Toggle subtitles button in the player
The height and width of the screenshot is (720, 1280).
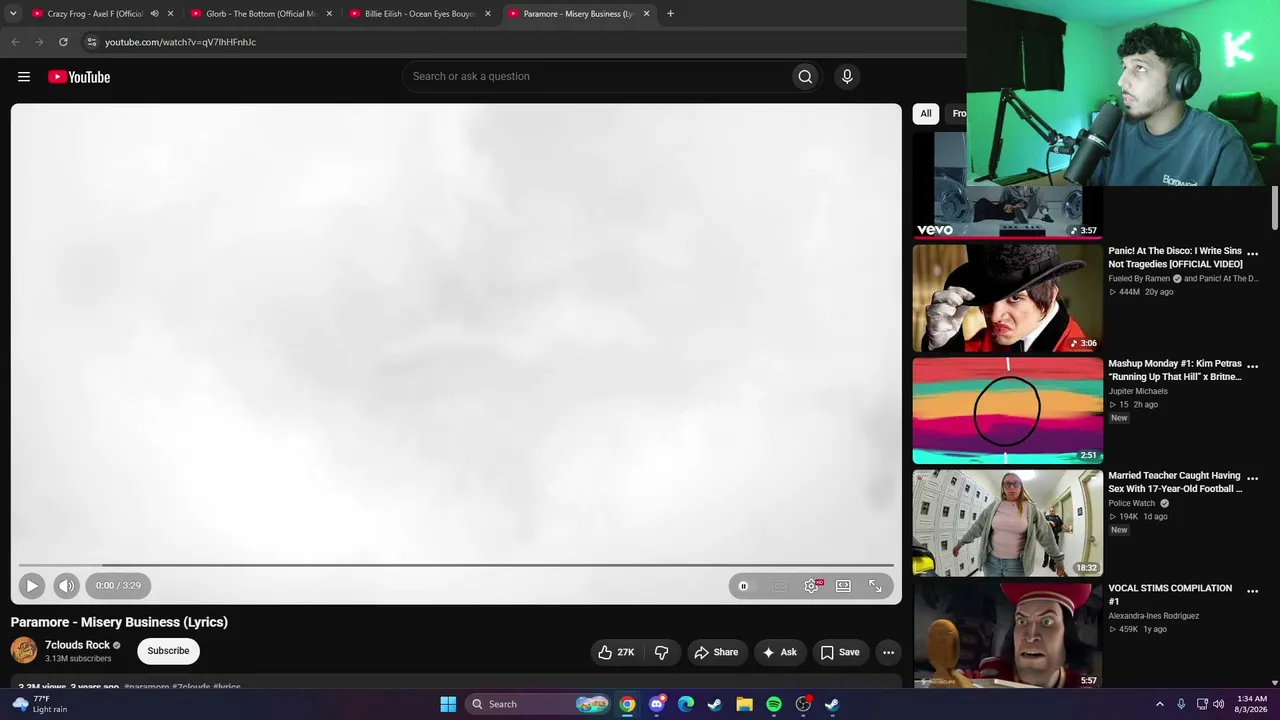(780, 586)
